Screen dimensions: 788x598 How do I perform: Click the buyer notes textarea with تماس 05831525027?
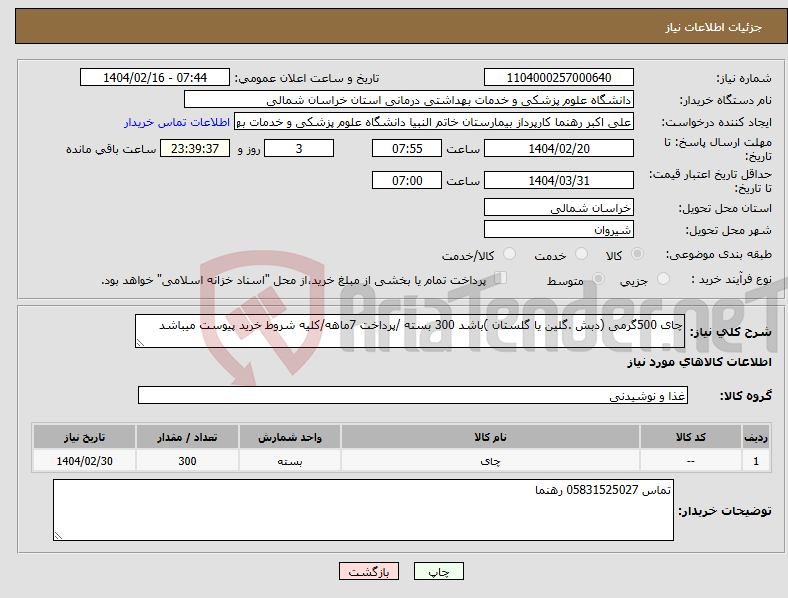pos(363,510)
